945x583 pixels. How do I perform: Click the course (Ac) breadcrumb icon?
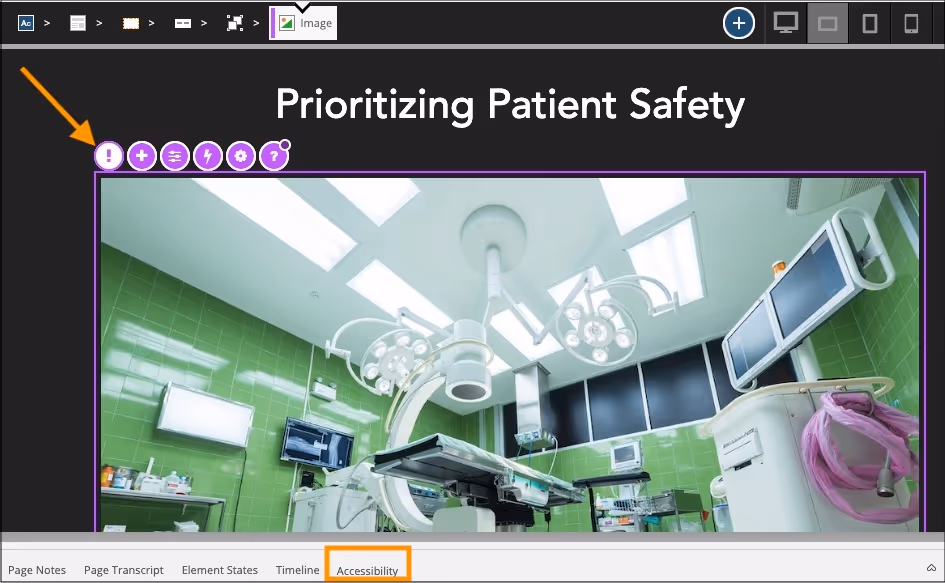click(x=26, y=24)
